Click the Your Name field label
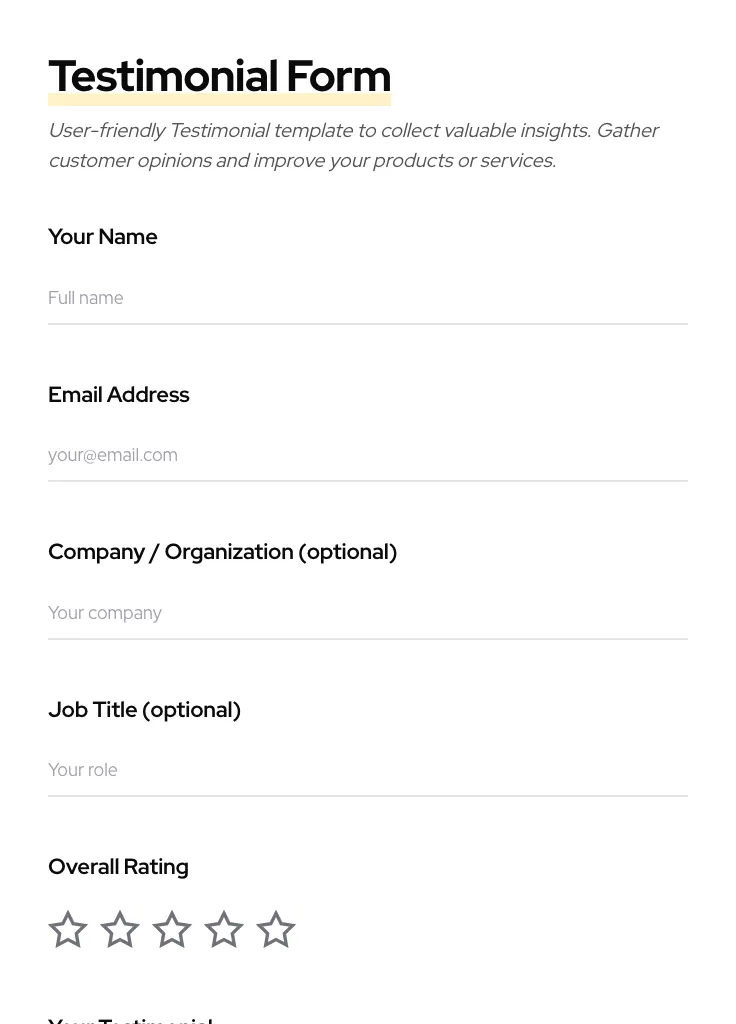Image resolution: width=736 pixels, height=1024 pixels. point(103,237)
